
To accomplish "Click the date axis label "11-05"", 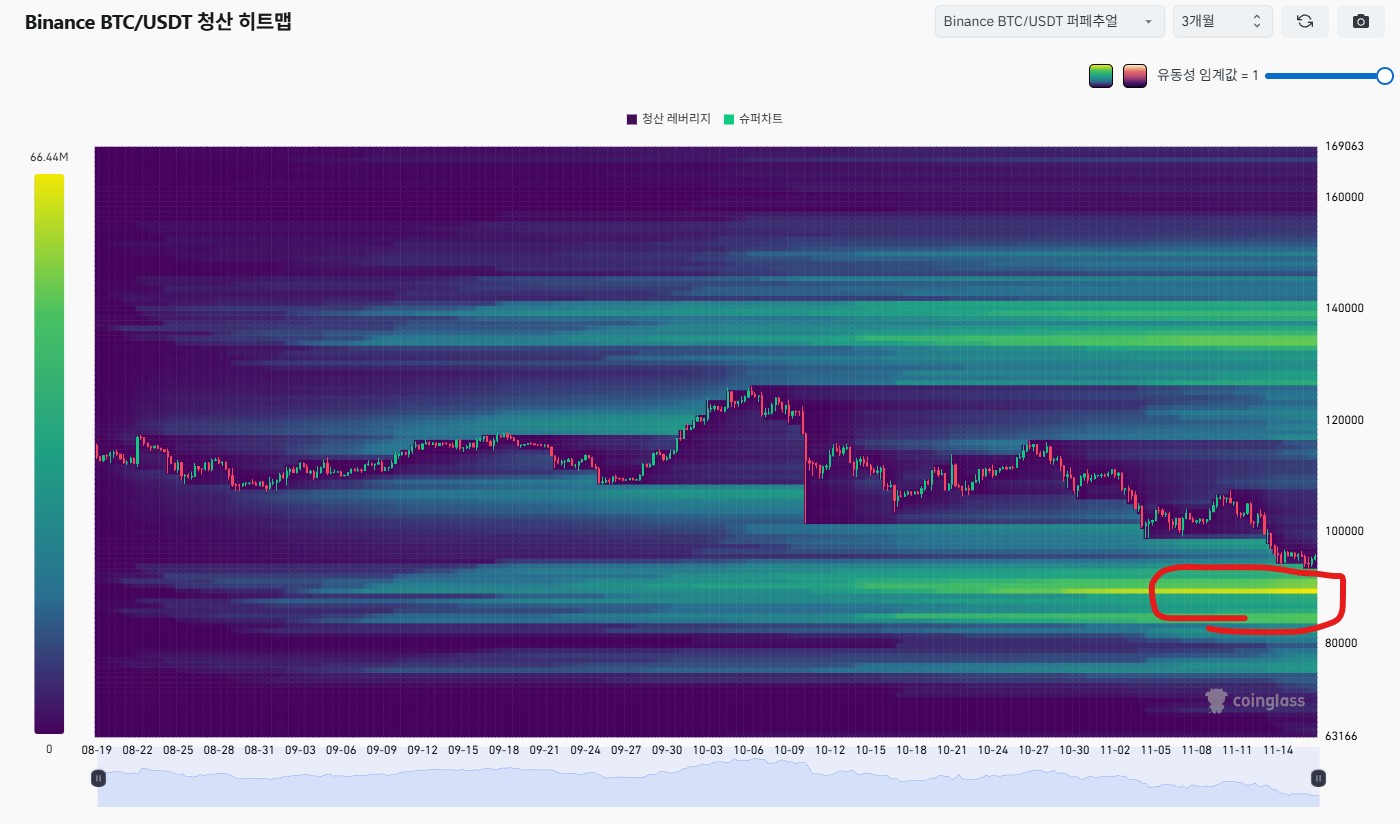I will (1155, 750).
